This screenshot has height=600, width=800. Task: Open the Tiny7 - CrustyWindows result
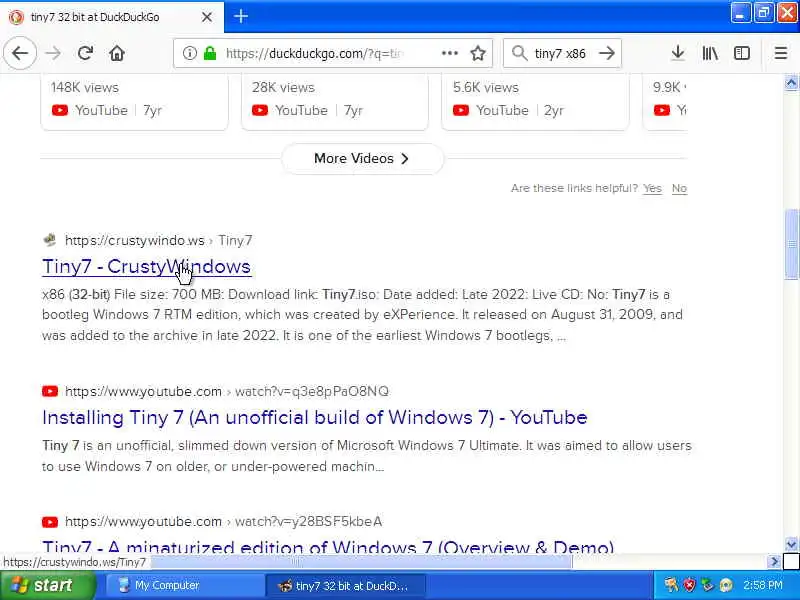tap(146, 266)
